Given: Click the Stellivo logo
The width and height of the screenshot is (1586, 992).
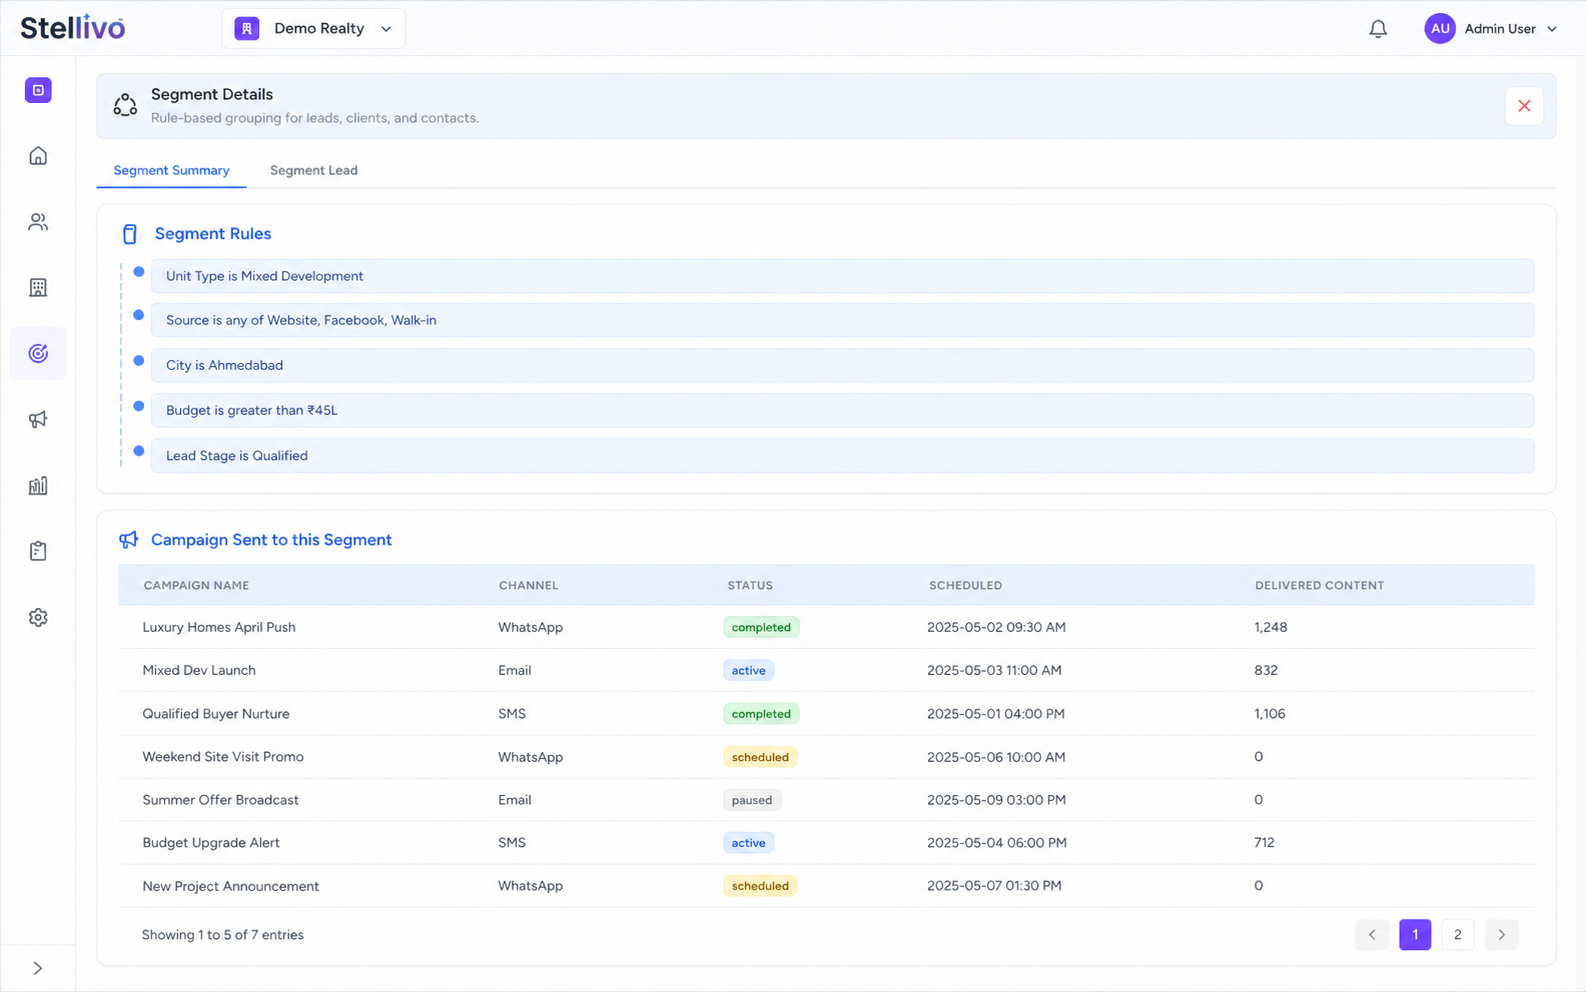Looking at the screenshot, I should coord(73,28).
